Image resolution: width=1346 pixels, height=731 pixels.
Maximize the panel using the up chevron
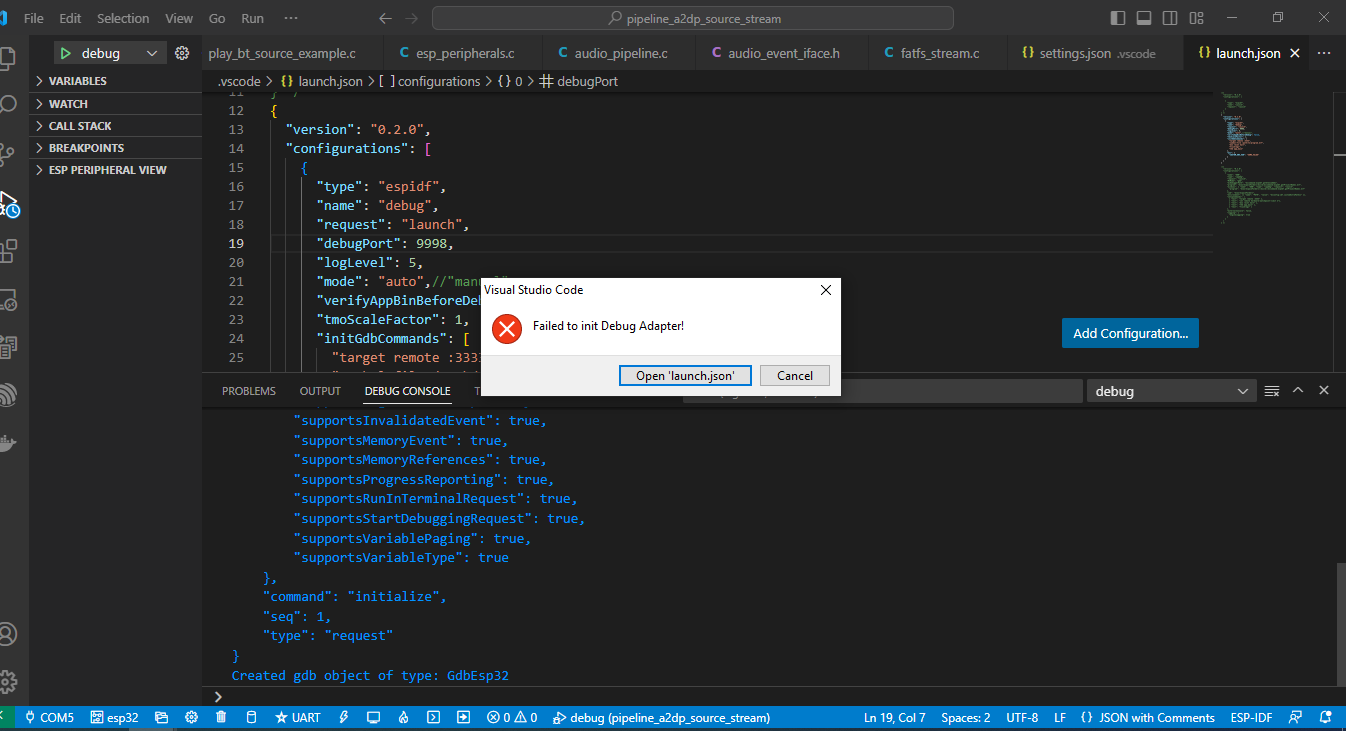pos(1298,390)
